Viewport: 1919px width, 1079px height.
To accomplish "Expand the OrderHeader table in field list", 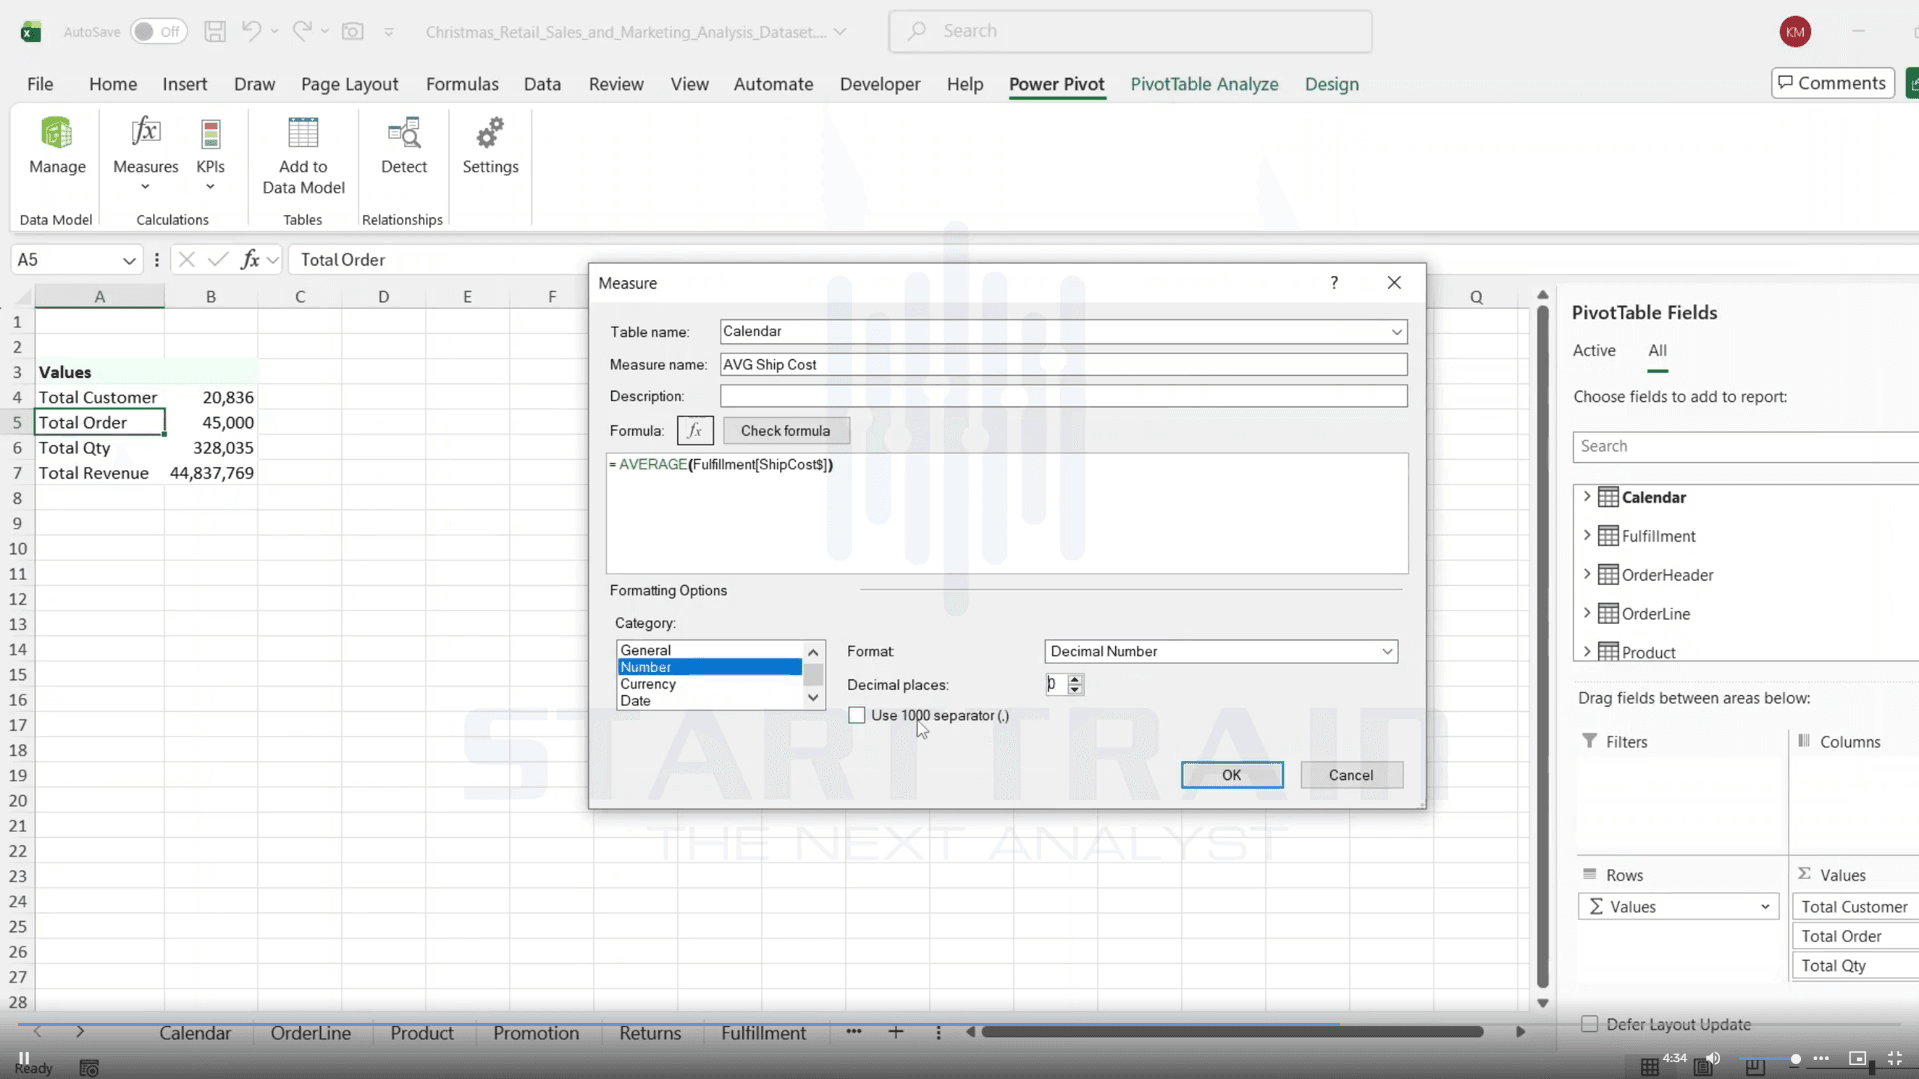I will tap(1587, 574).
